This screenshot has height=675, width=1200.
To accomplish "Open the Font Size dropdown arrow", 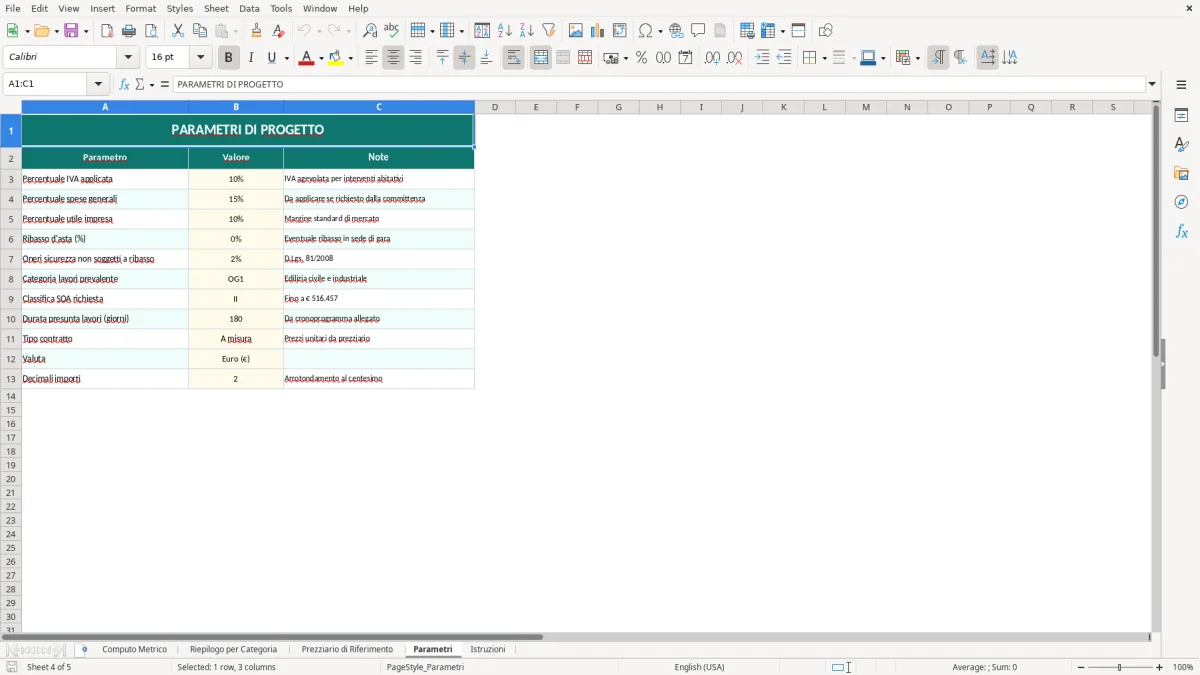I will tap(200, 58).
